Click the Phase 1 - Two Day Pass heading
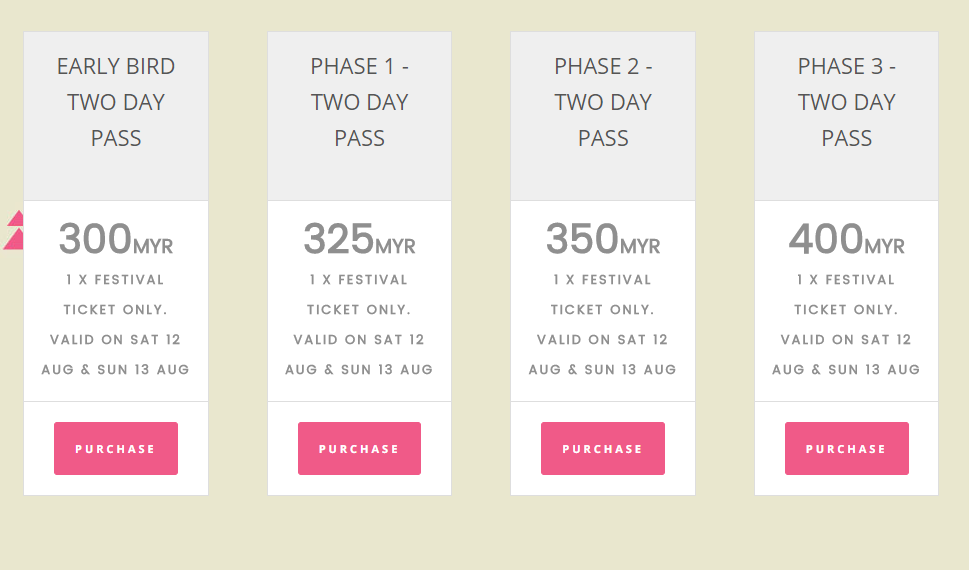 pyautogui.click(x=359, y=102)
